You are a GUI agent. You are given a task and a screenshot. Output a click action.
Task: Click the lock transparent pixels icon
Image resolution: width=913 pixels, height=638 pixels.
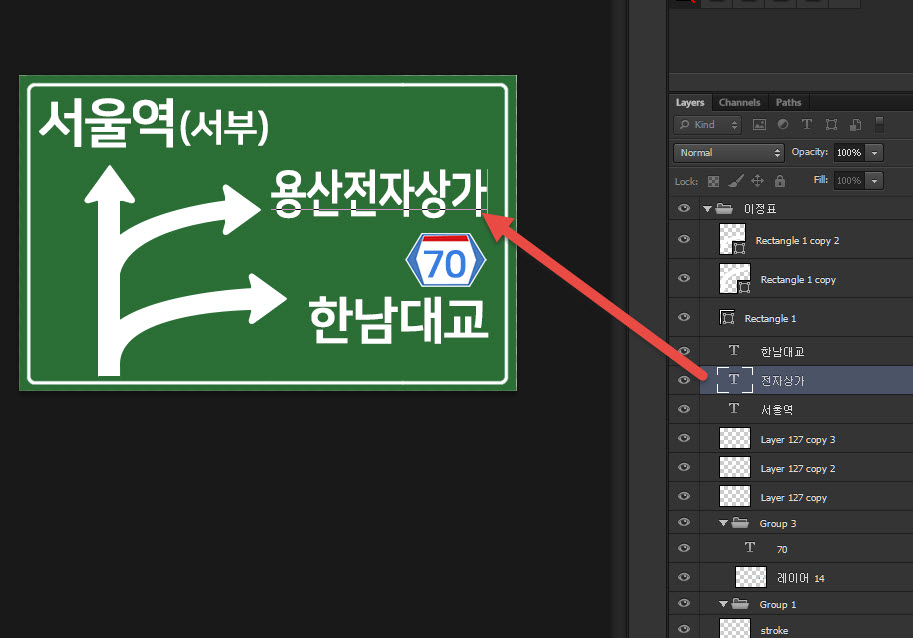click(713, 181)
